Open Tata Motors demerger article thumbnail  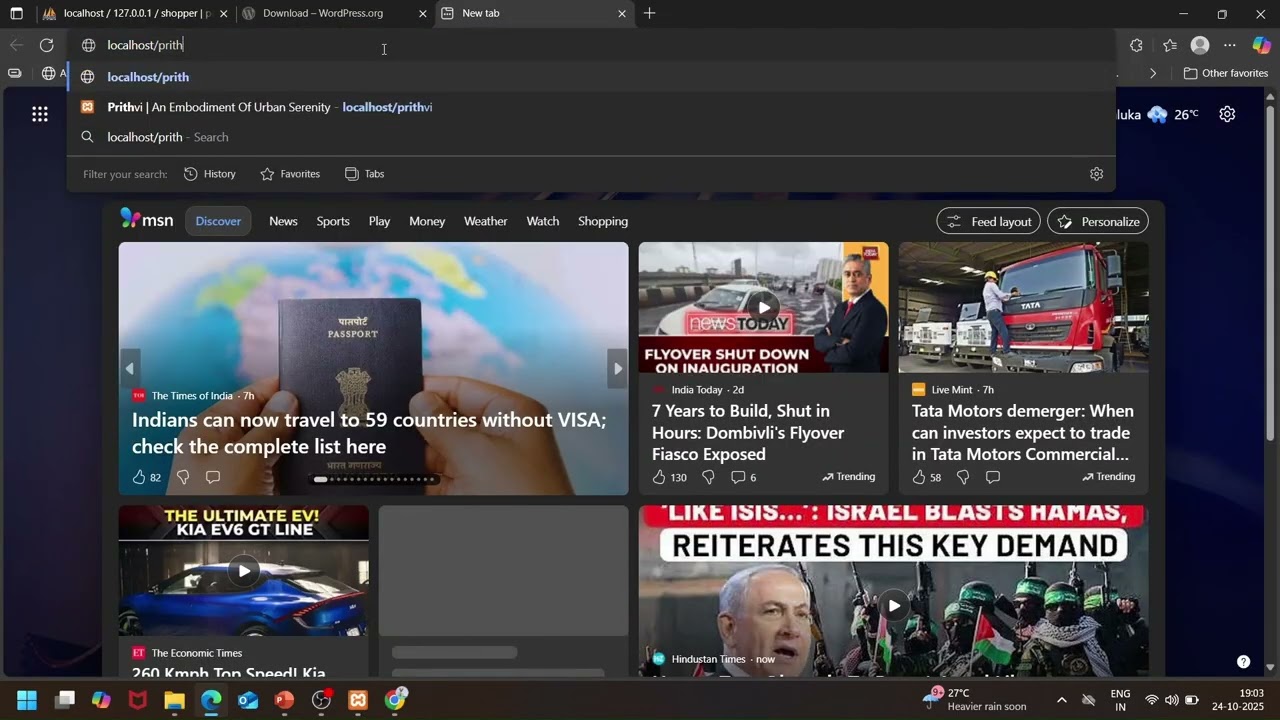click(x=1023, y=307)
